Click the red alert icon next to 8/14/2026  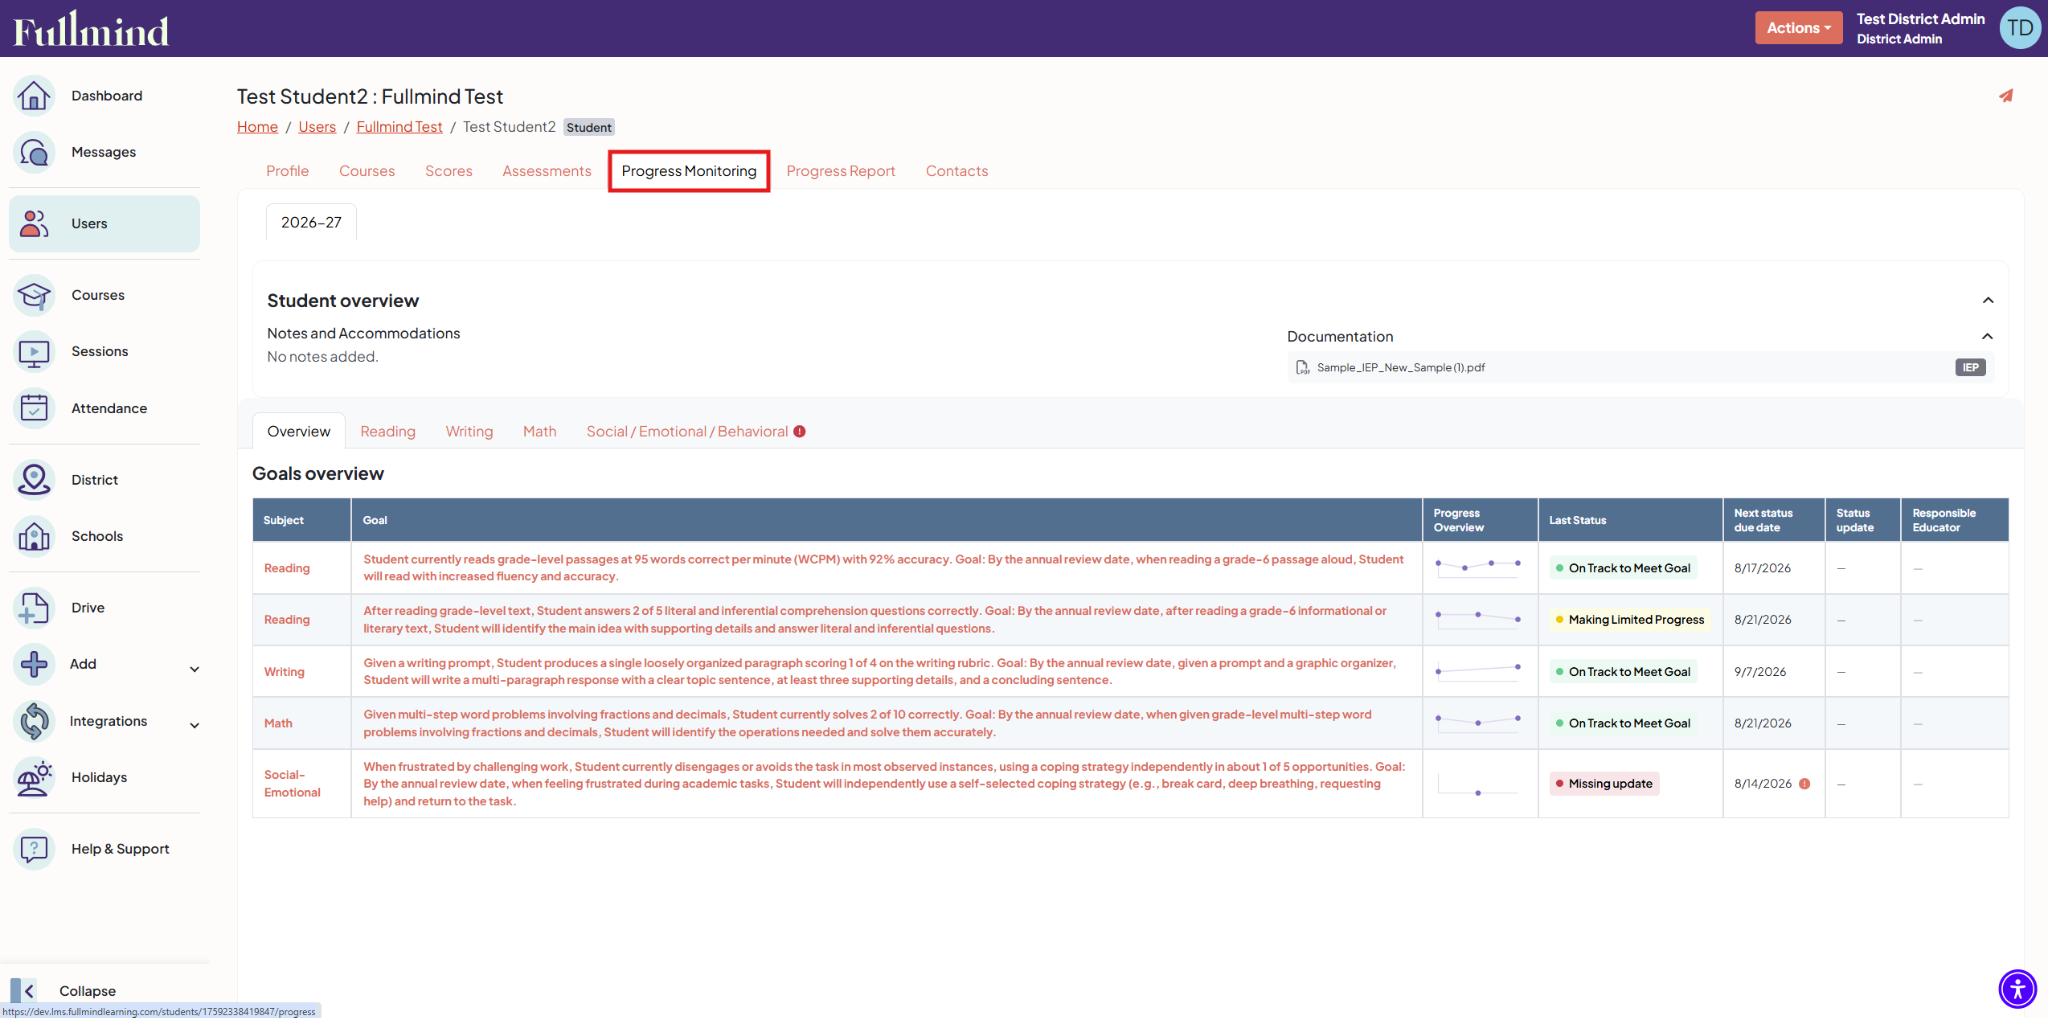click(1805, 784)
